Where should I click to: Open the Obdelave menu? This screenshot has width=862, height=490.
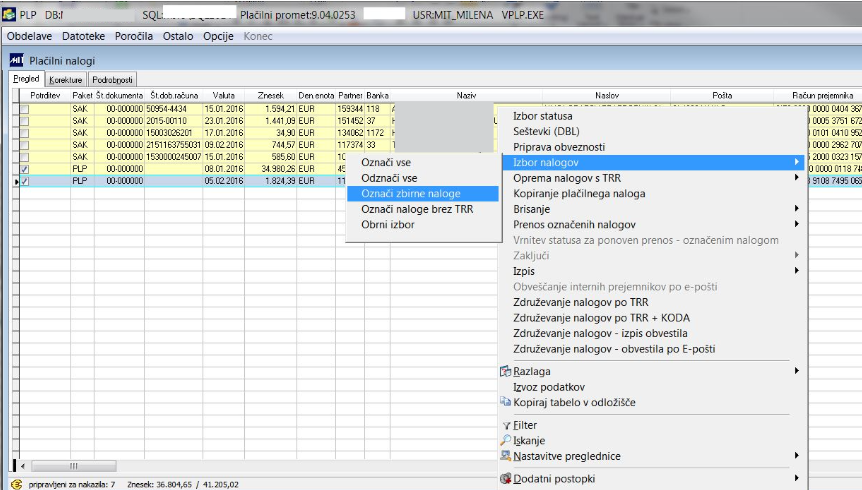click(x=29, y=36)
